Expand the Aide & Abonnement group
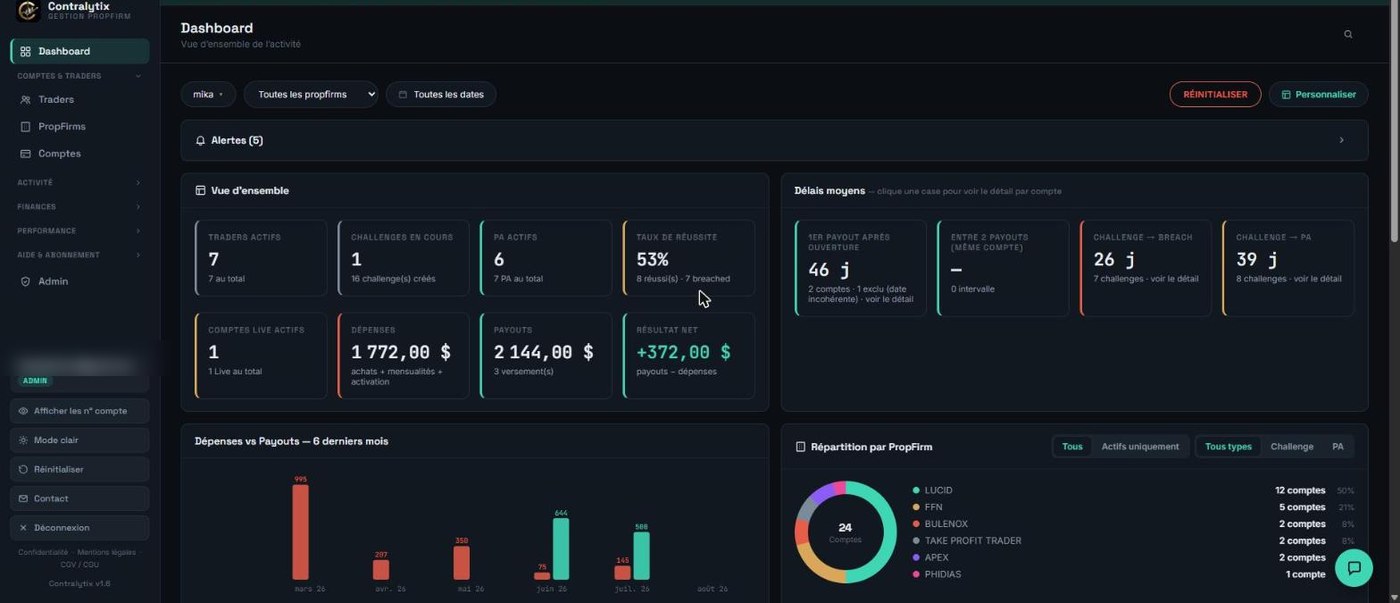The height and width of the screenshot is (603, 1400). pos(80,255)
